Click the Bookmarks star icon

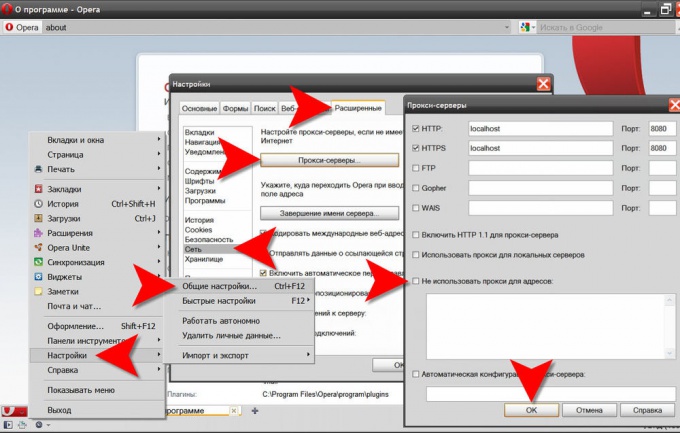pyautogui.click(x=38, y=189)
